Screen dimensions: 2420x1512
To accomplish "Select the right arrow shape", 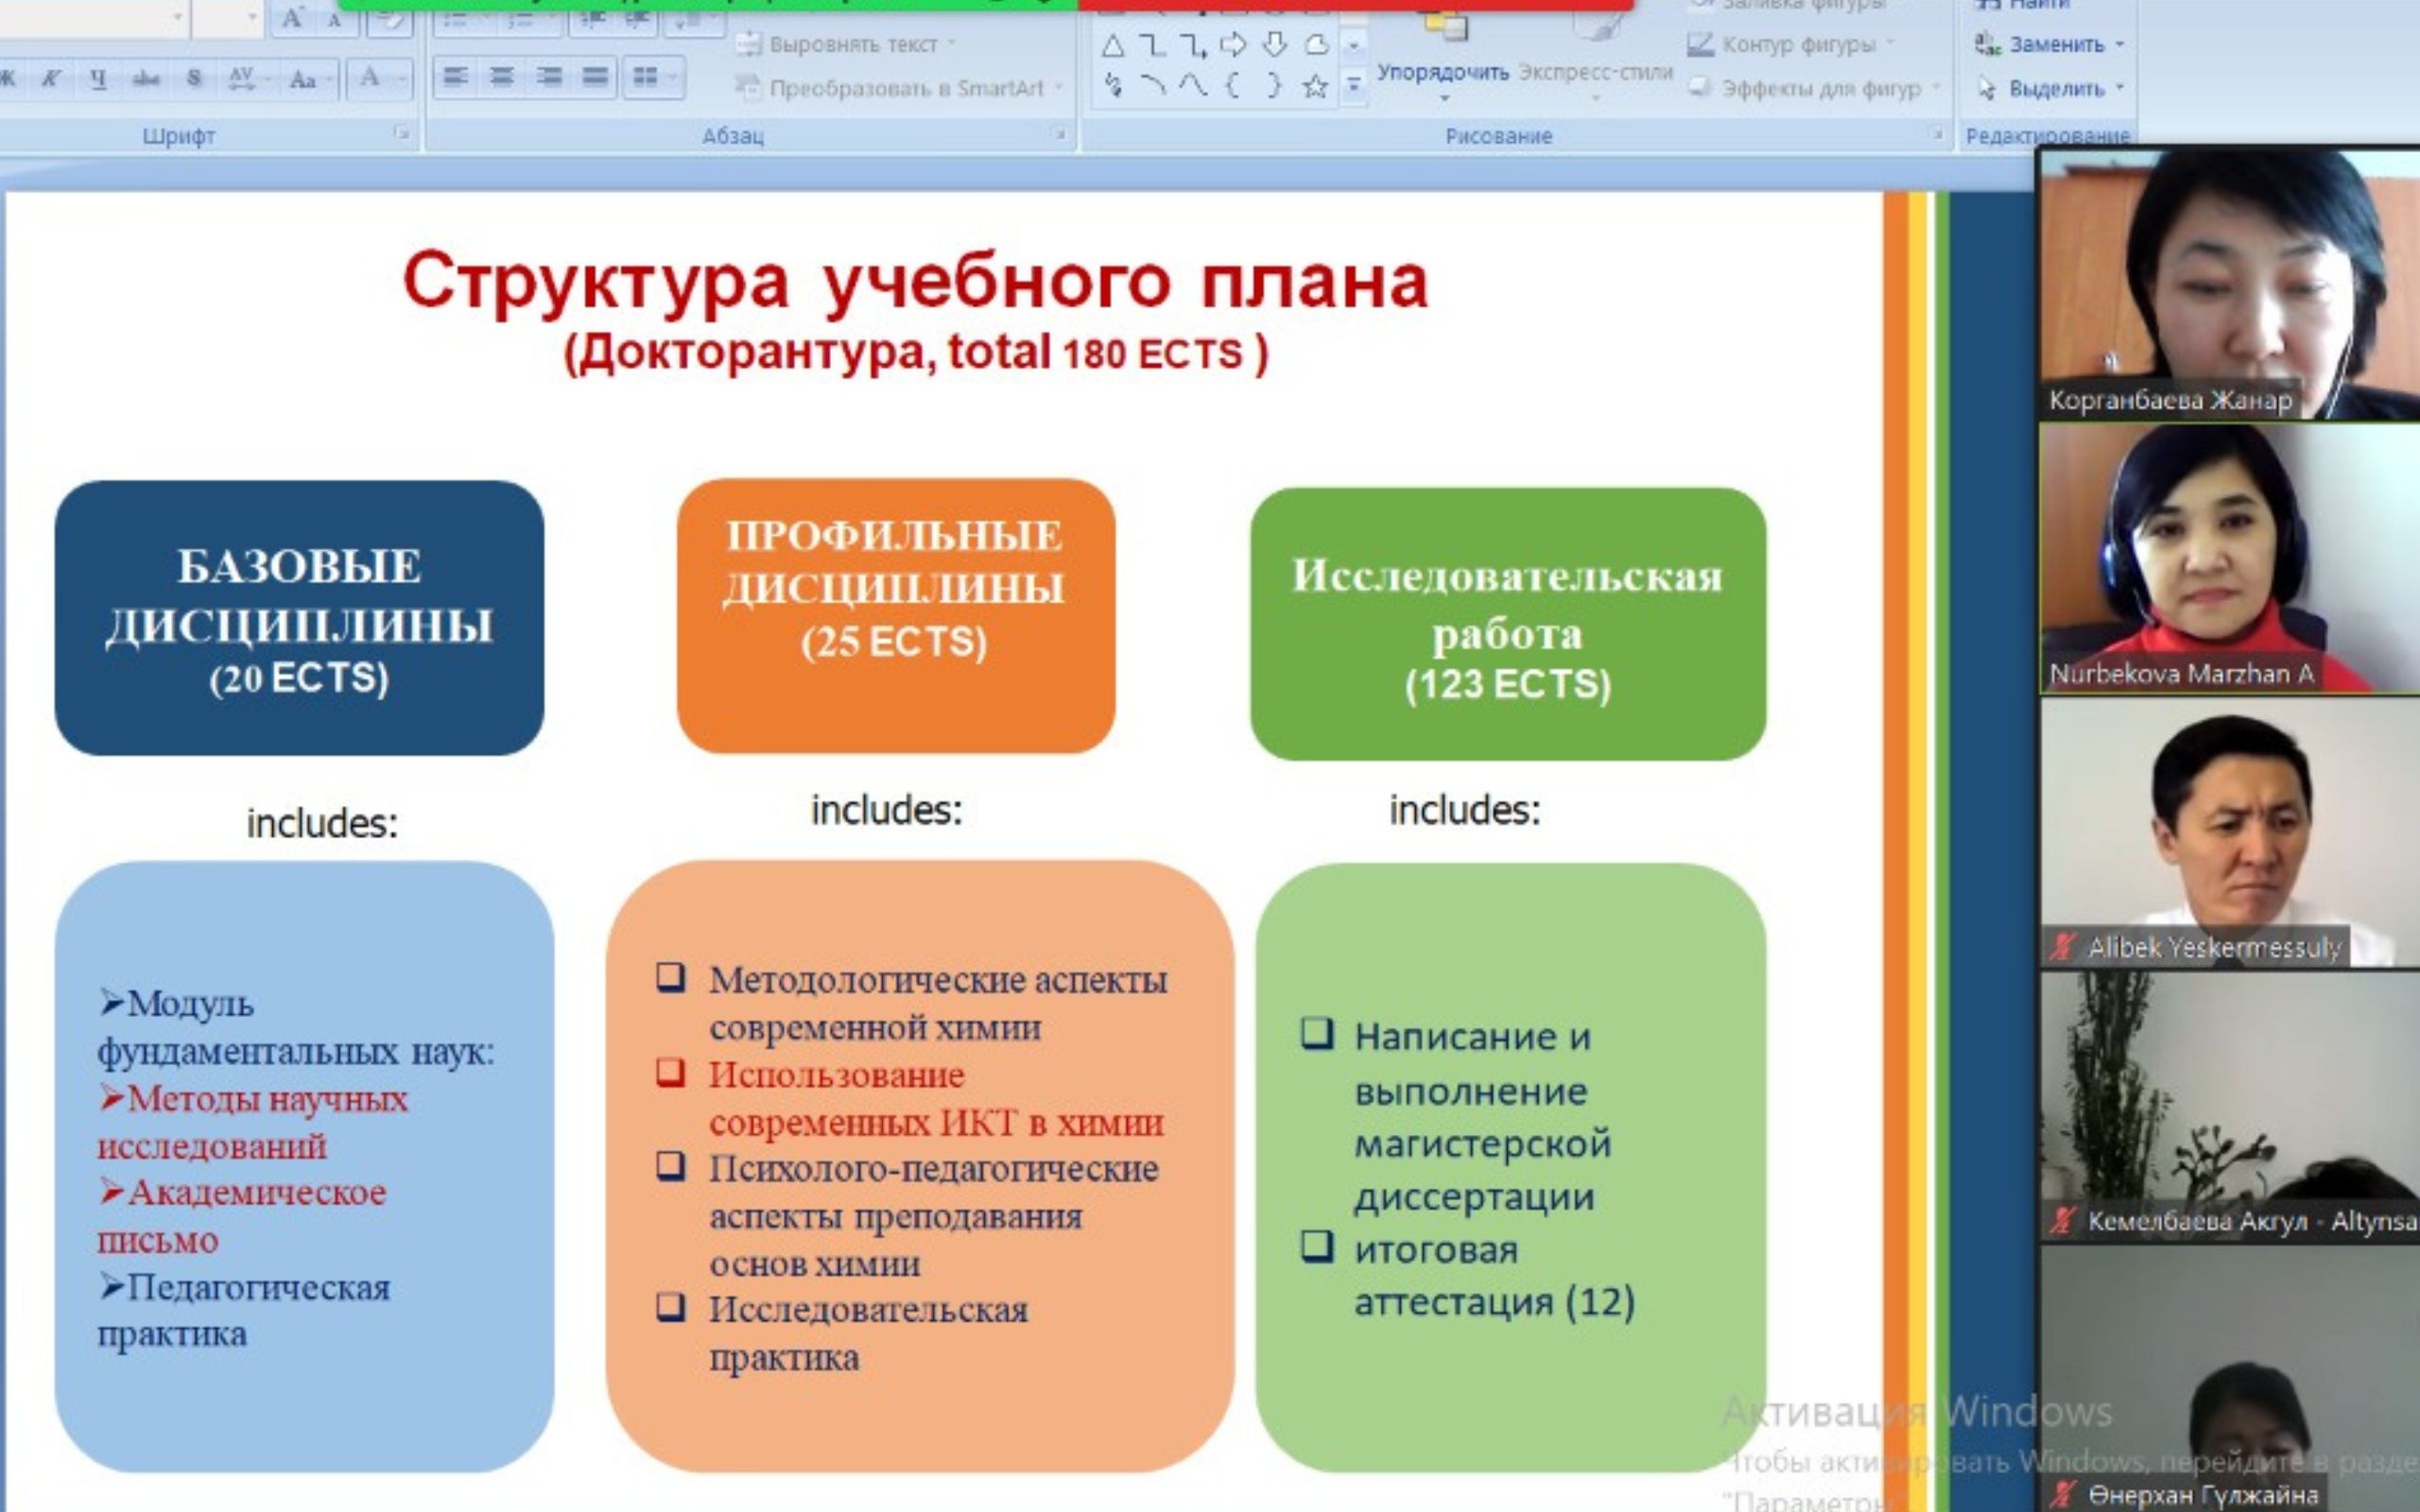I will pos(1233,45).
